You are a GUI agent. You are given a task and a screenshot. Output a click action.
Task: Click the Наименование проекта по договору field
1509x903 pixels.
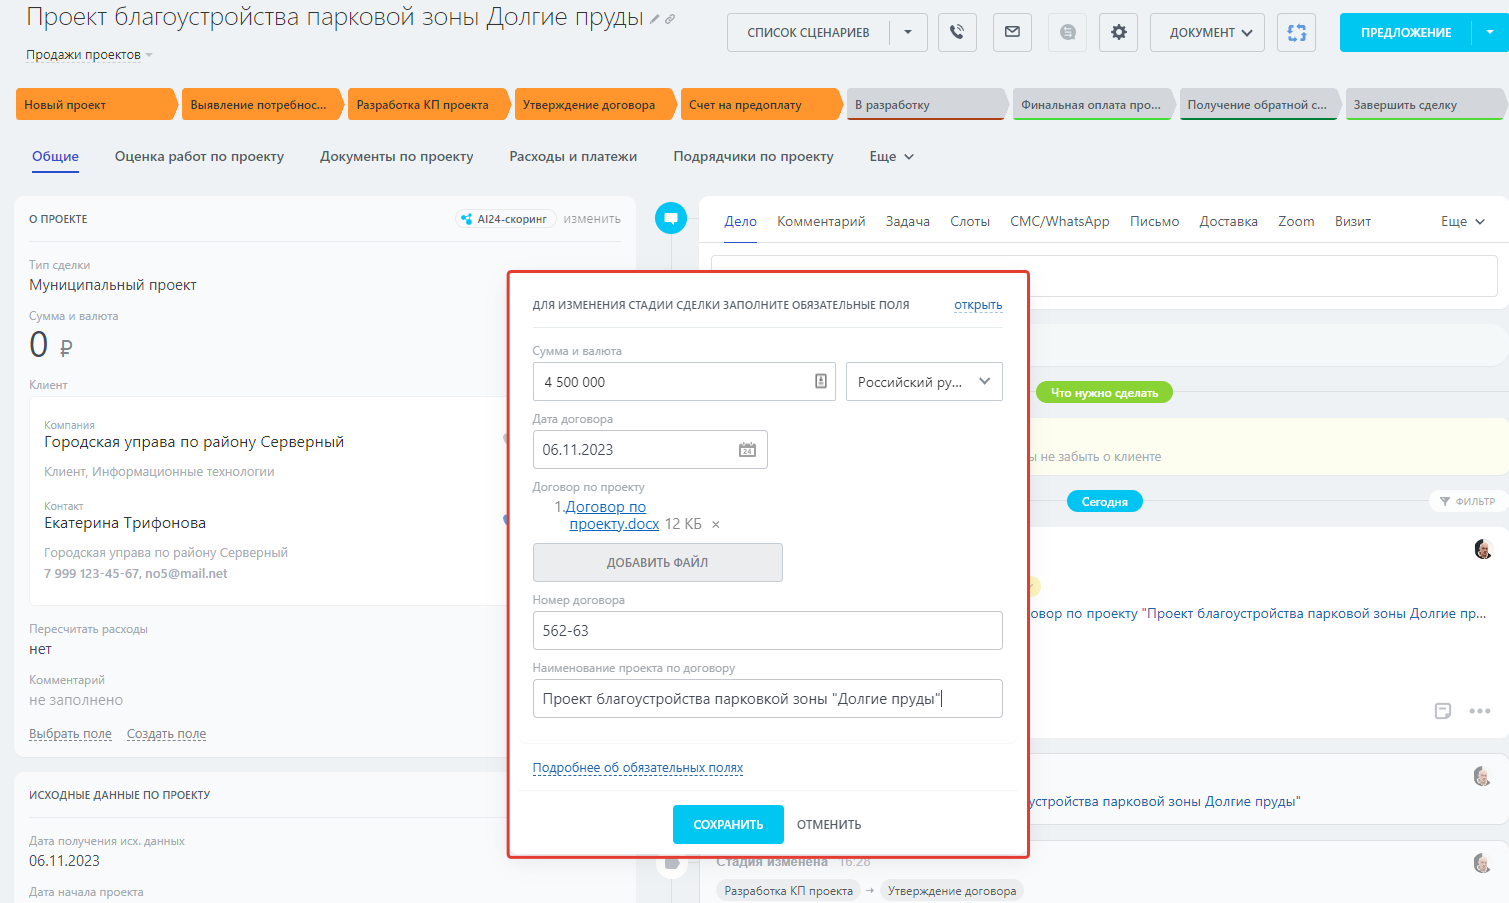[768, 698]
